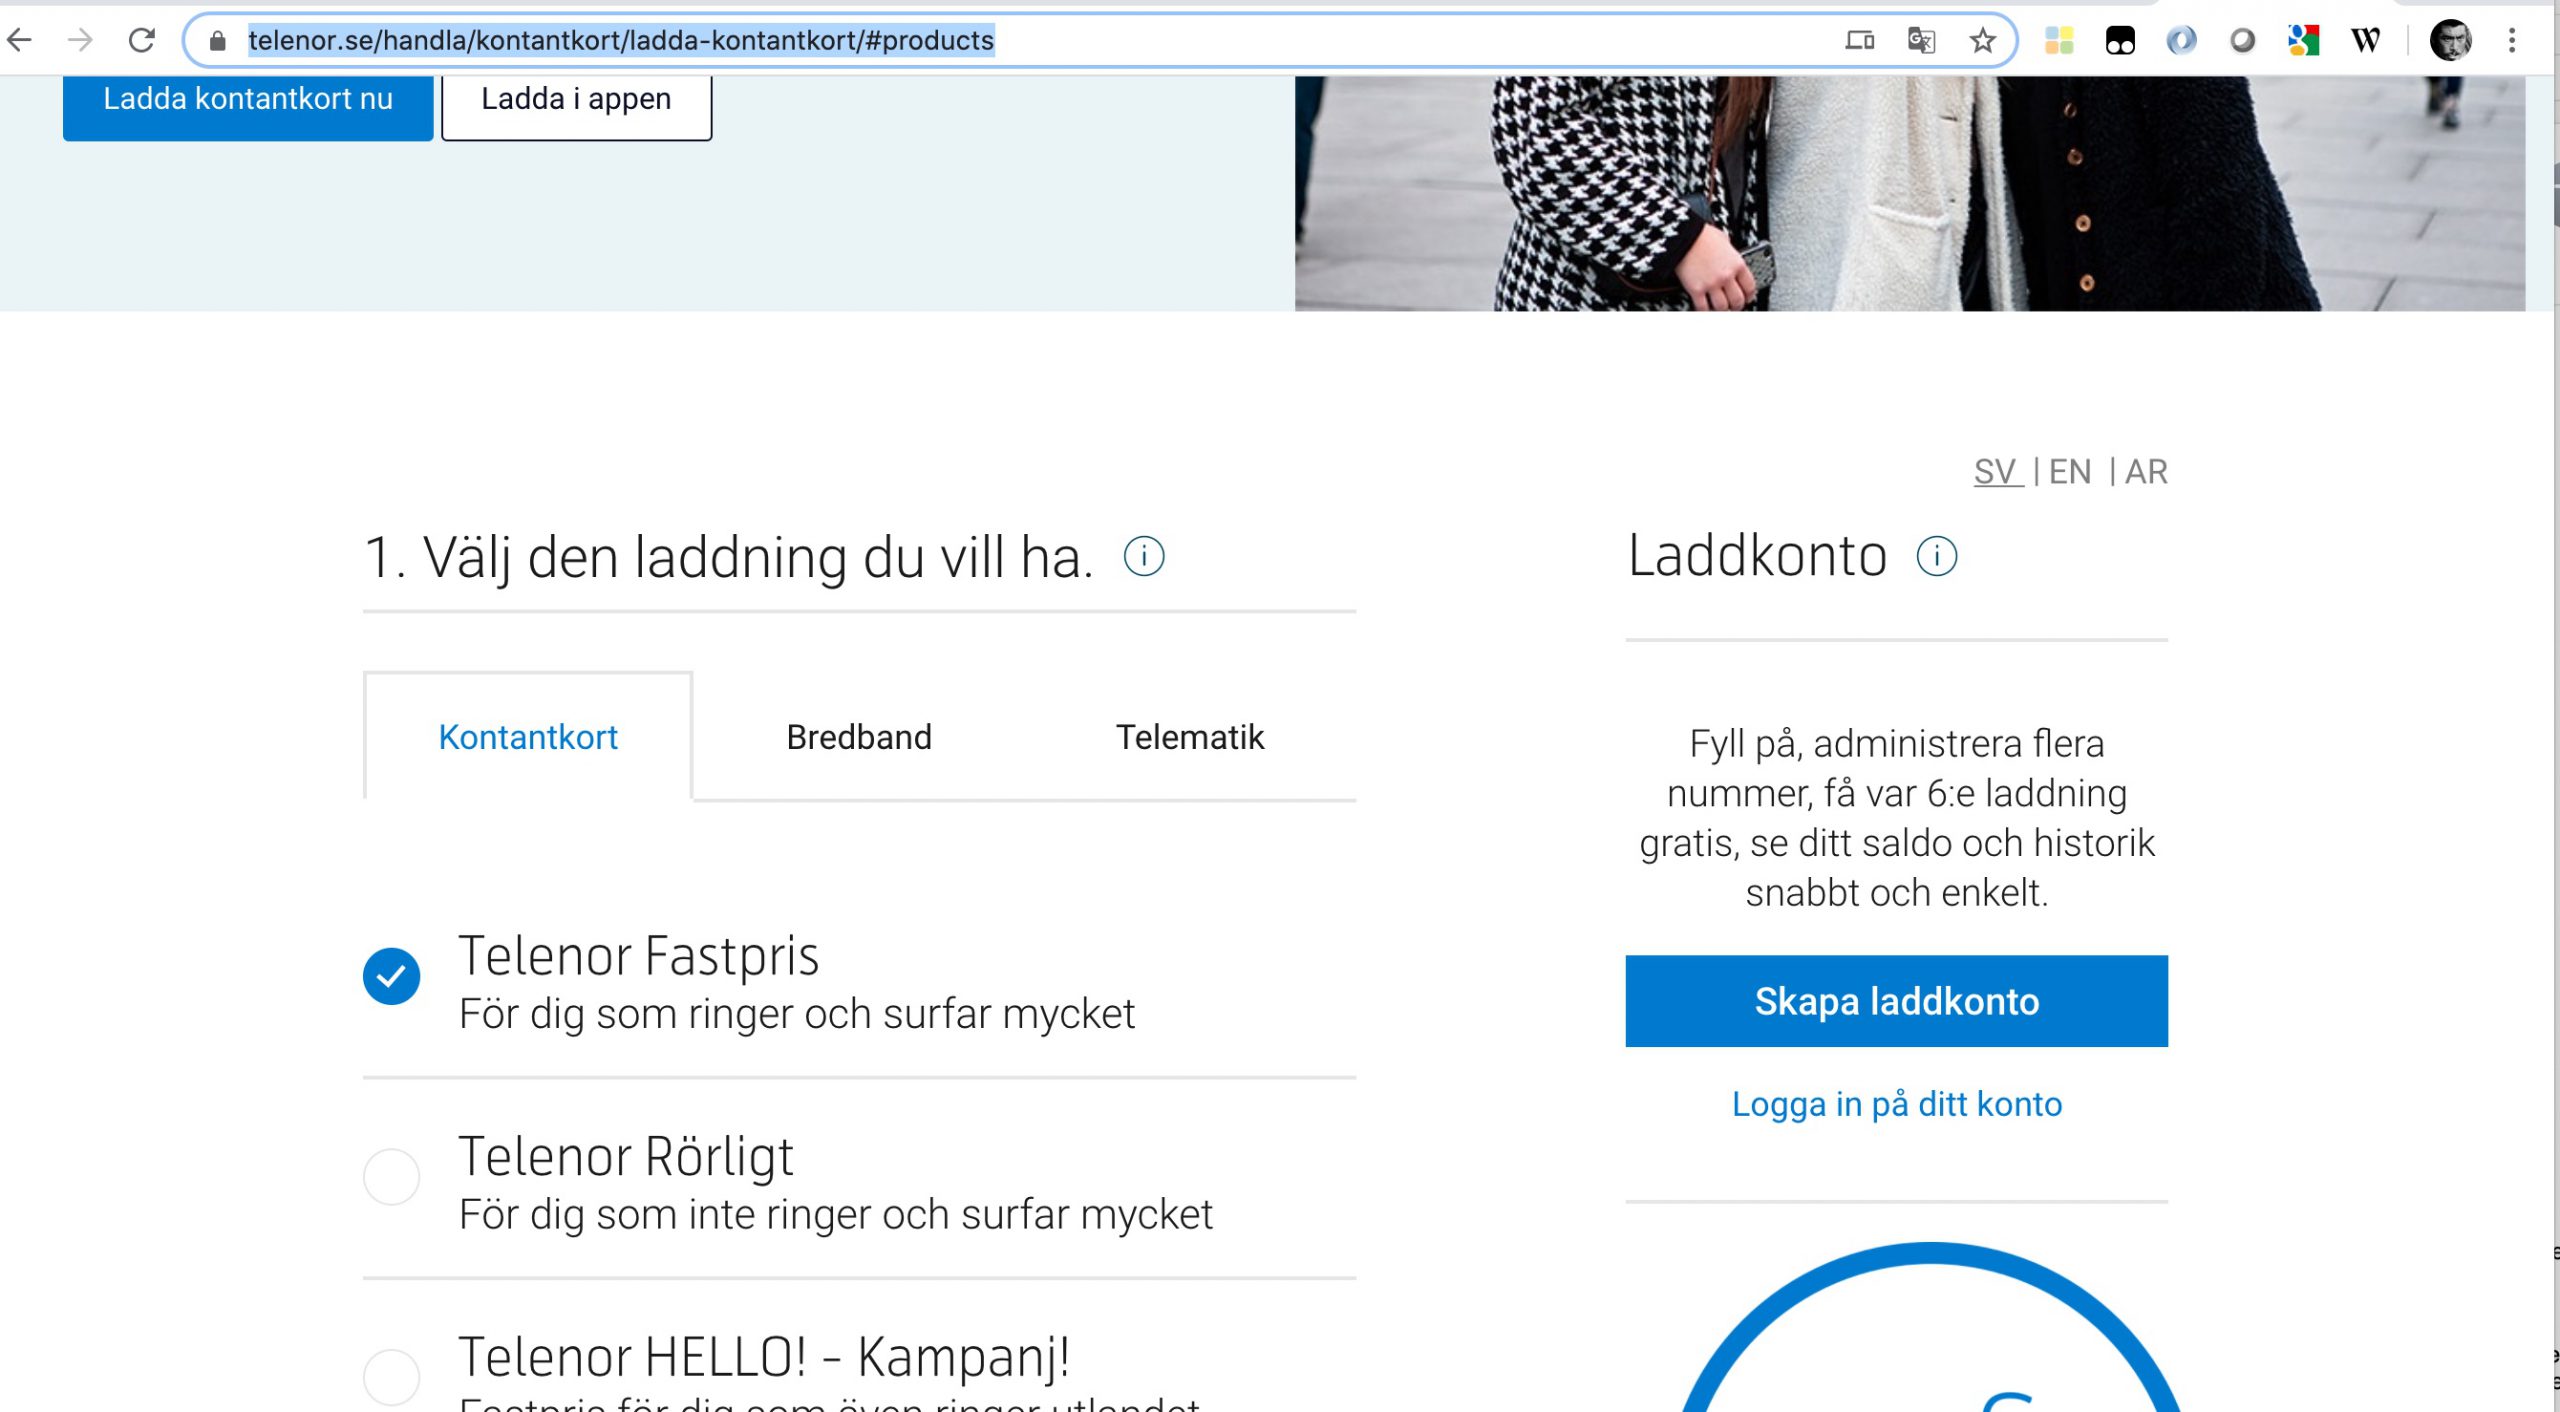Image resolution: width=2560 pixels, height=1412 pixels.
Task: Show info about choosing laddning
Action: click(x=1144, y=556)
